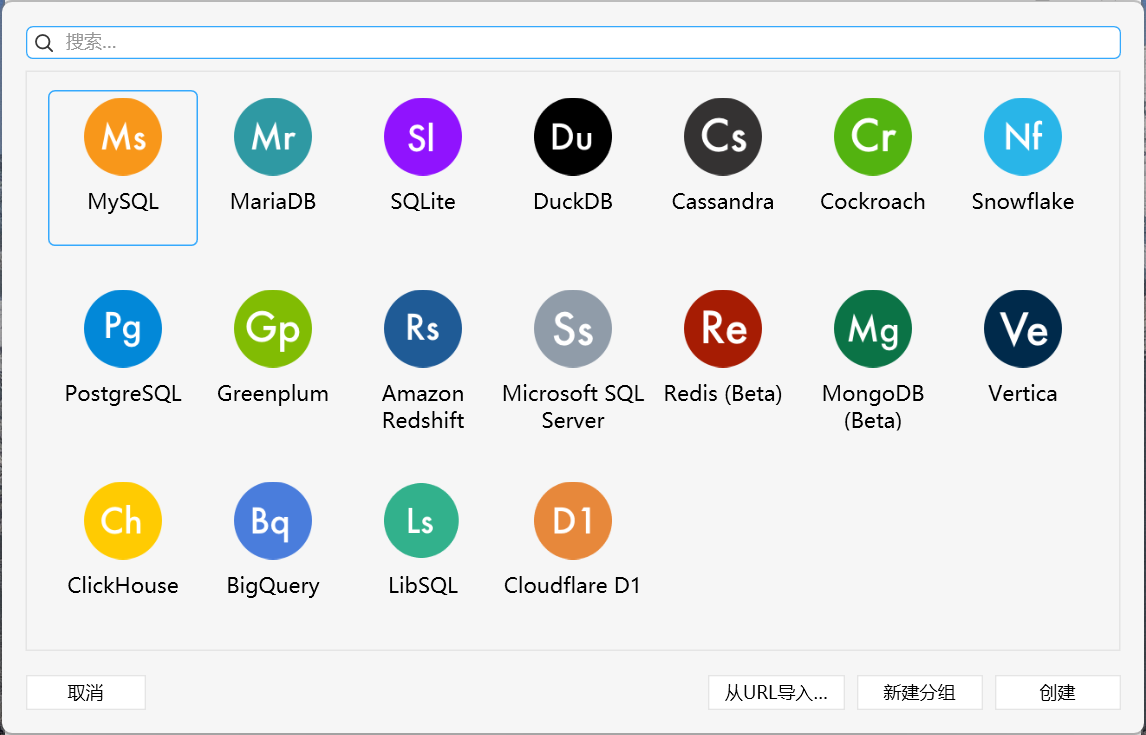Viewport: 1146px width, 735px height.
Task: Select the black DuckDB icon
Action: 572,137
